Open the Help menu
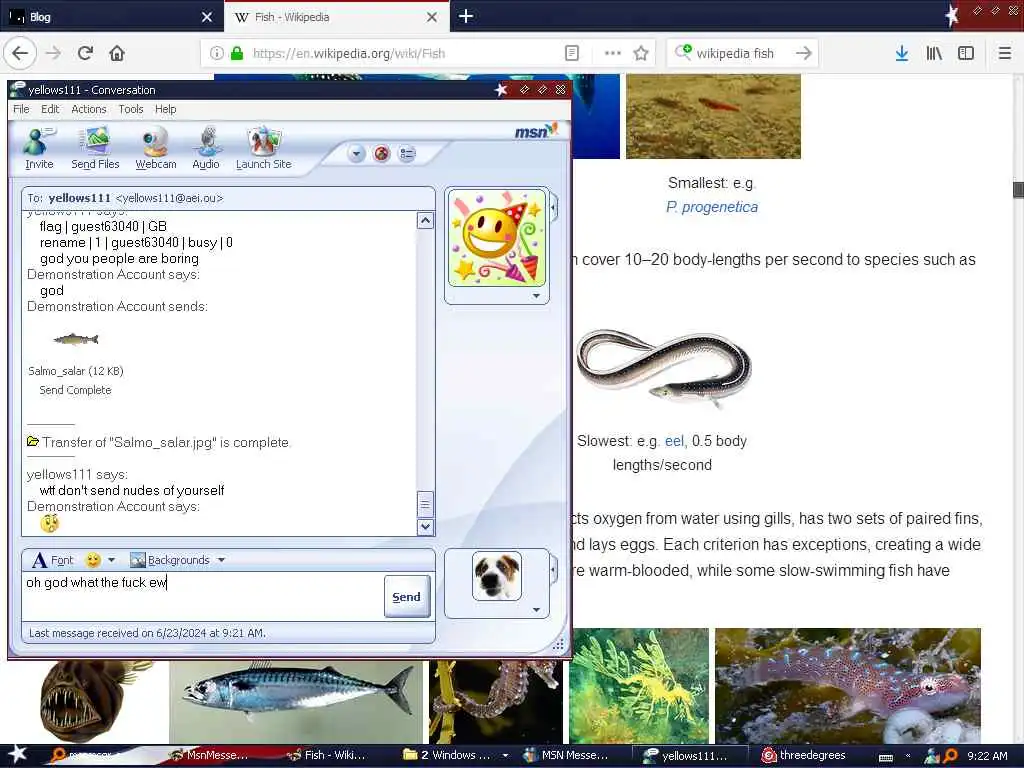The image size is (1024, 768). tap(165, 109)
